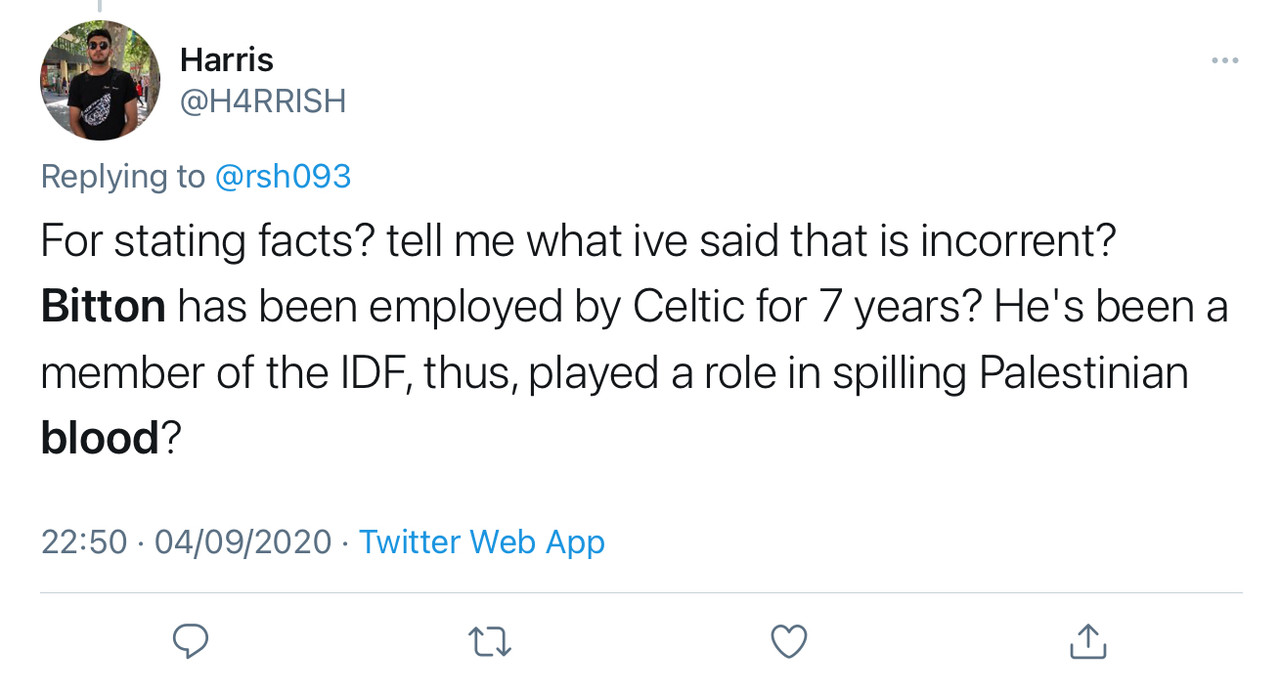The height and width of the screenshot is (684, 1280).
Task: Open the three-dot more options menu
Action: [1224, 61]
